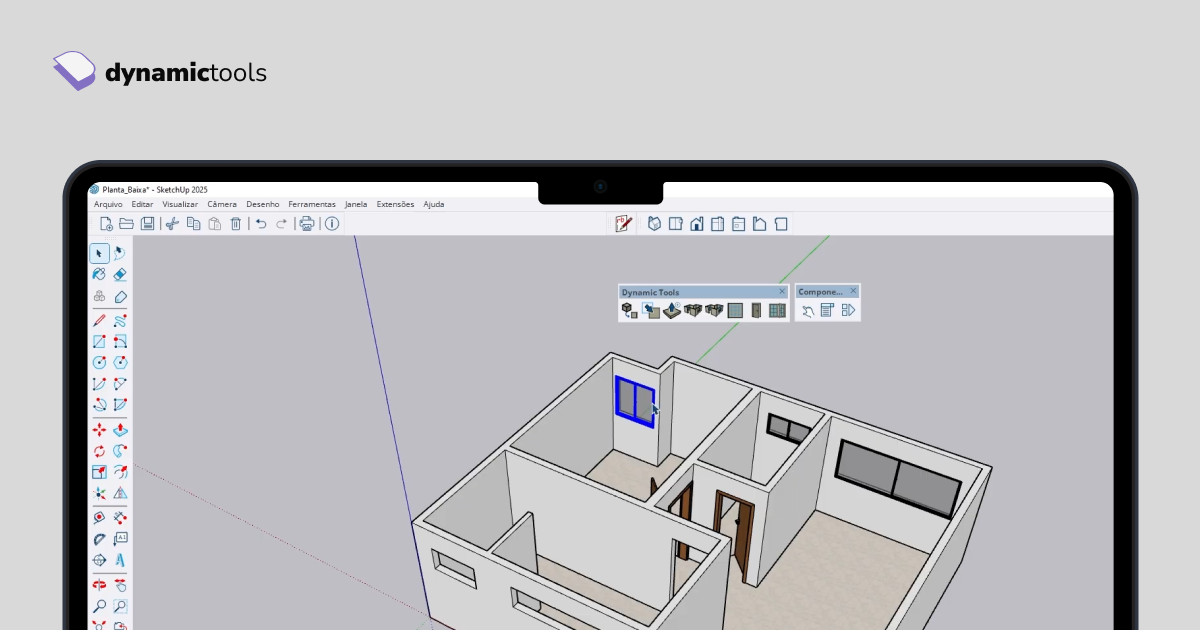
Task: Click the Print toolbar button
Action: click(307, 224)
